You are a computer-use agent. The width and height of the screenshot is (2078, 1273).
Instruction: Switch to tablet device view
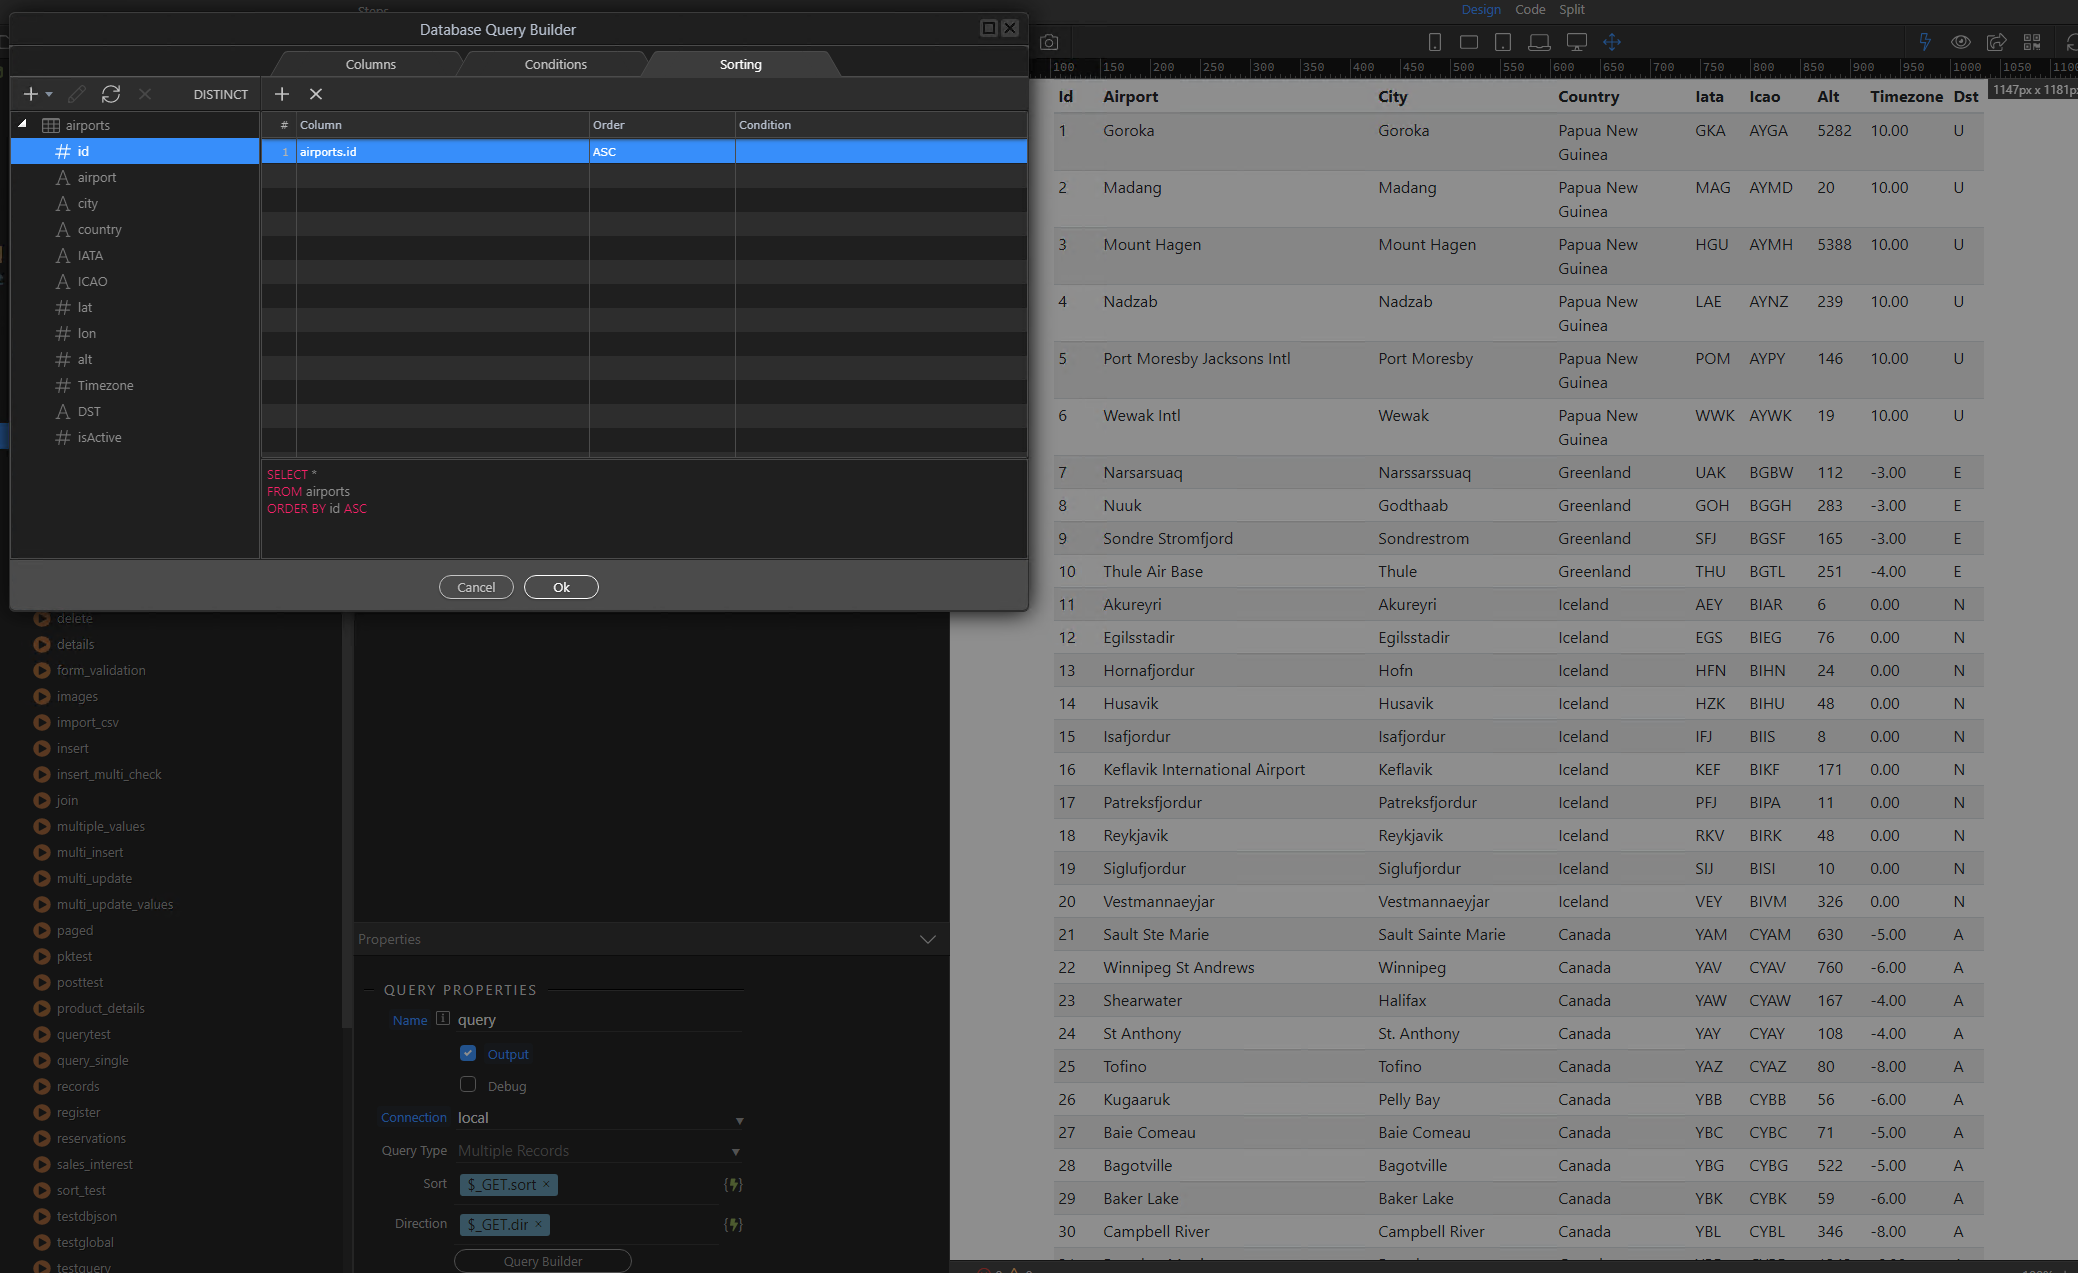1503,42
